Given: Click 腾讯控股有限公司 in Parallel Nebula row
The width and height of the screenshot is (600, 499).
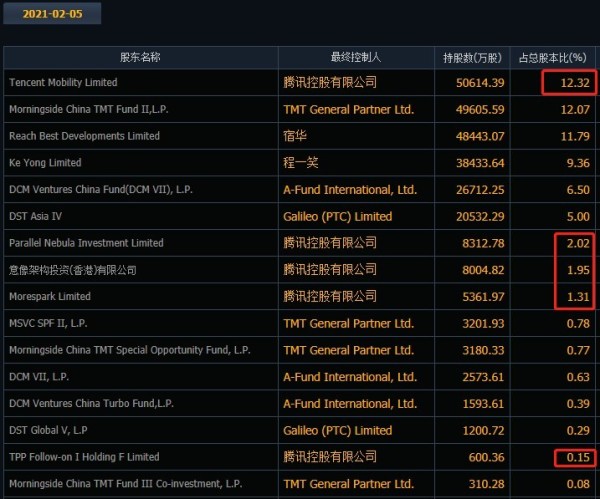Looking at the screenshot, I should coord(330,243).
